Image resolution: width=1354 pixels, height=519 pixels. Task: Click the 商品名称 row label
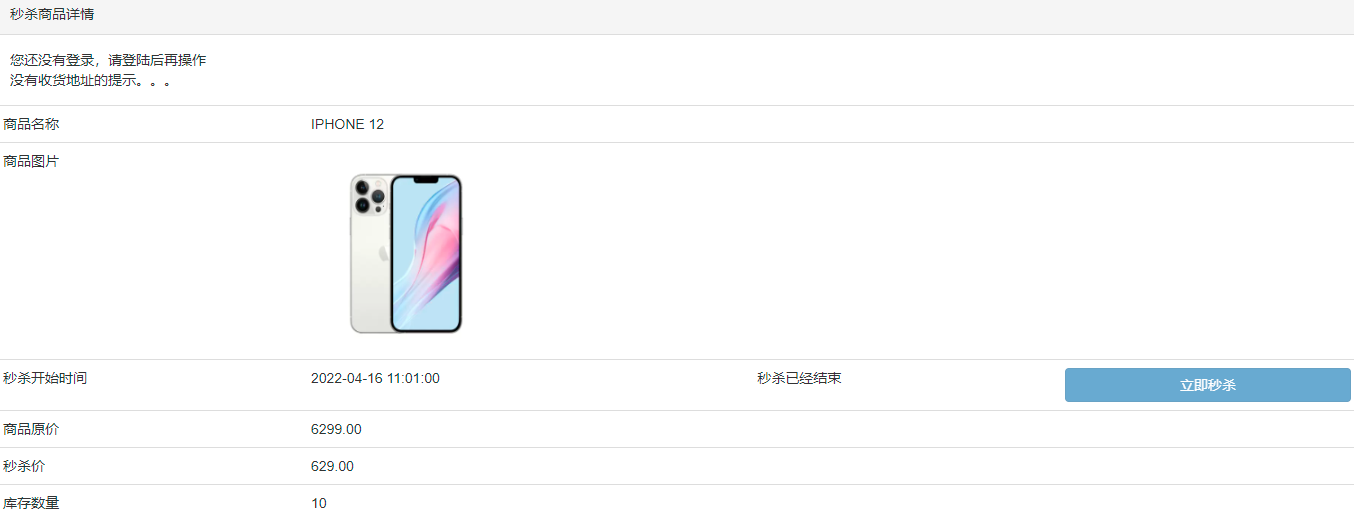point(31,124)
